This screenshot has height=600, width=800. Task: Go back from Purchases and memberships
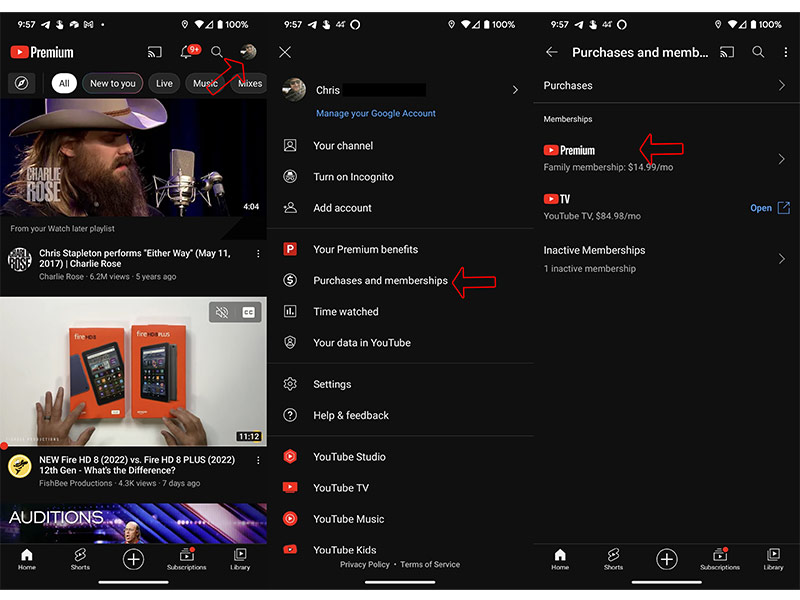[x=552, y=52]
